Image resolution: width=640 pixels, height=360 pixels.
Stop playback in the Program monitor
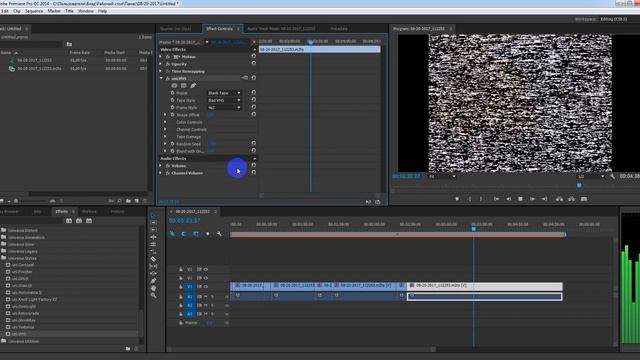[x=520, y=199]
